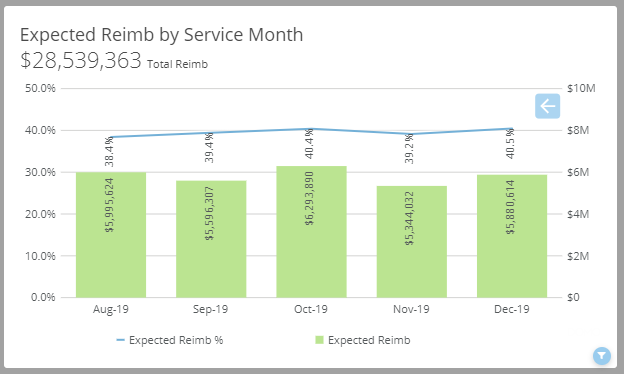The image size is (624, 374).
Task: Click the $4M right axis label
Action: tap(578, 214)
